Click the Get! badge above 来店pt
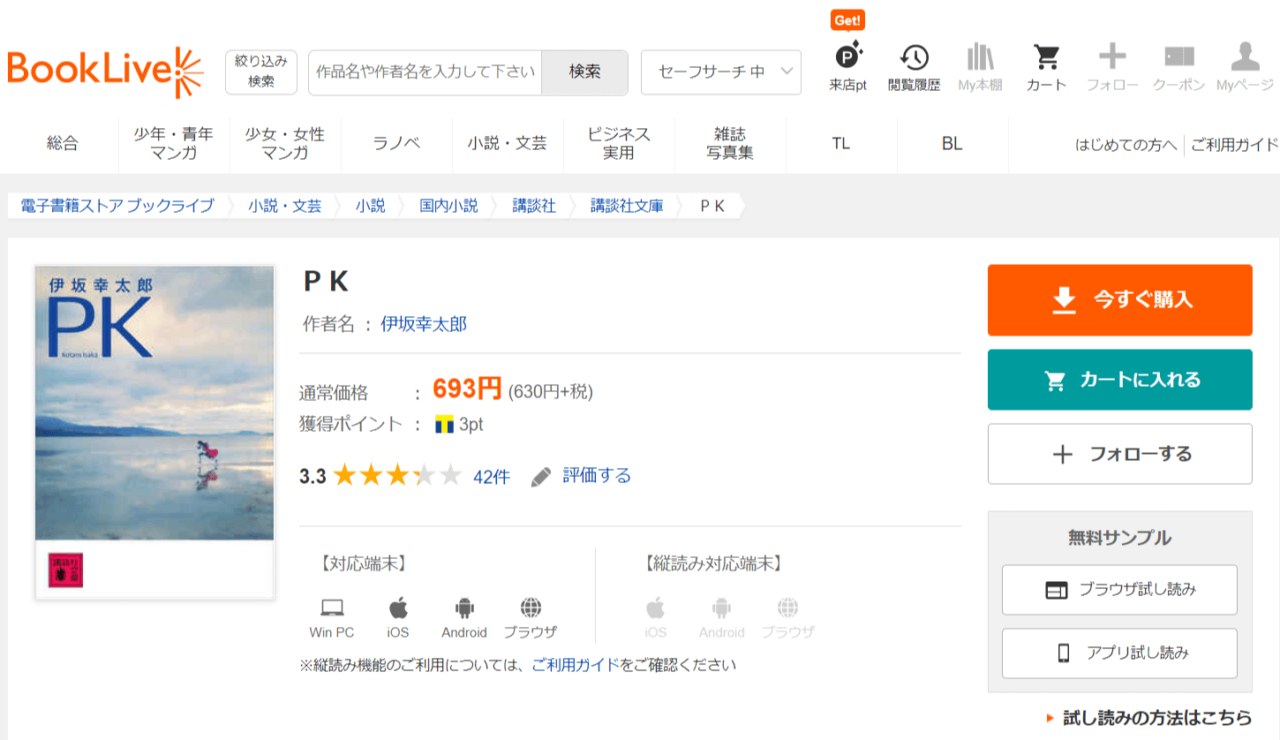 [847, 21]
